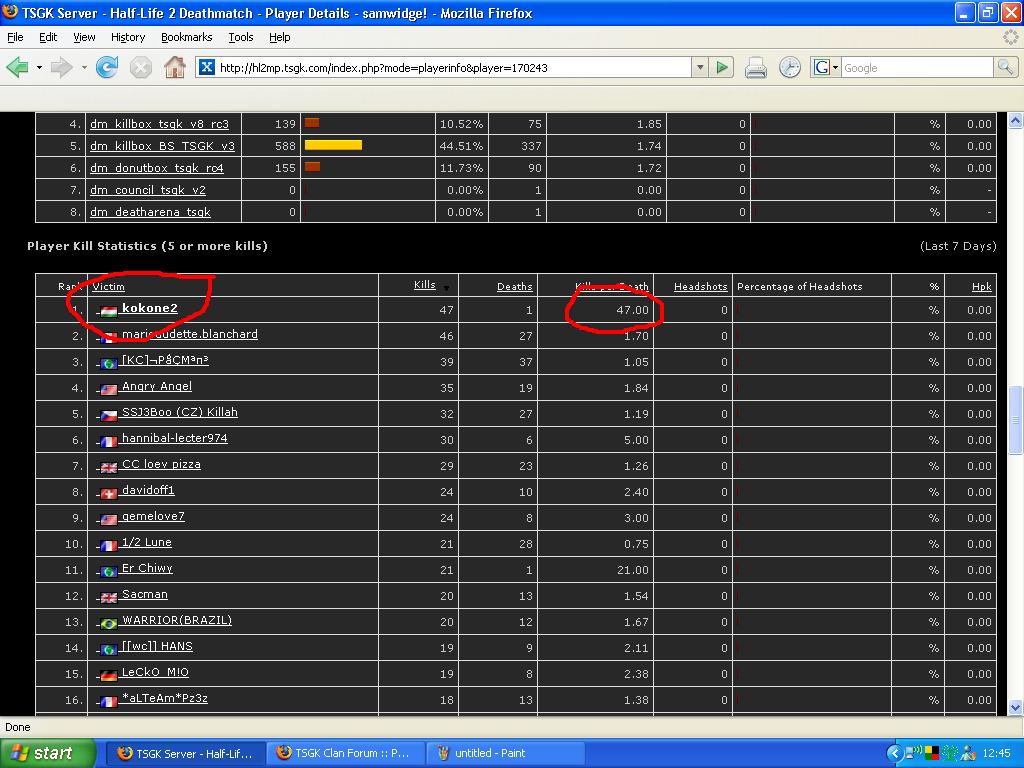Click the Reload page icon
The width and height of the screenshot is (1024, 768).
click(x=107, y=68)
